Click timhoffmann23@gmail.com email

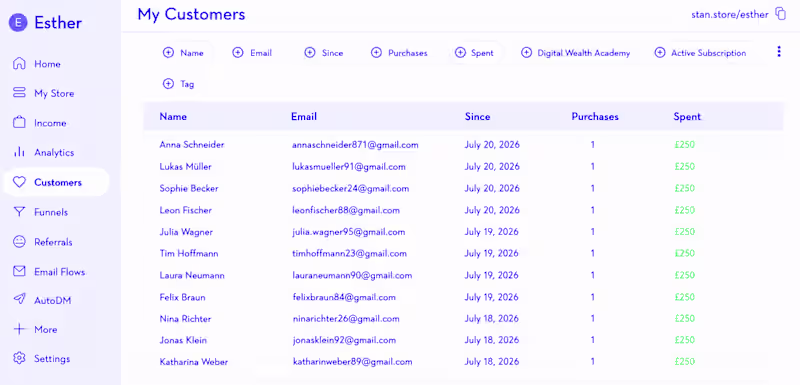pos(349,253)
